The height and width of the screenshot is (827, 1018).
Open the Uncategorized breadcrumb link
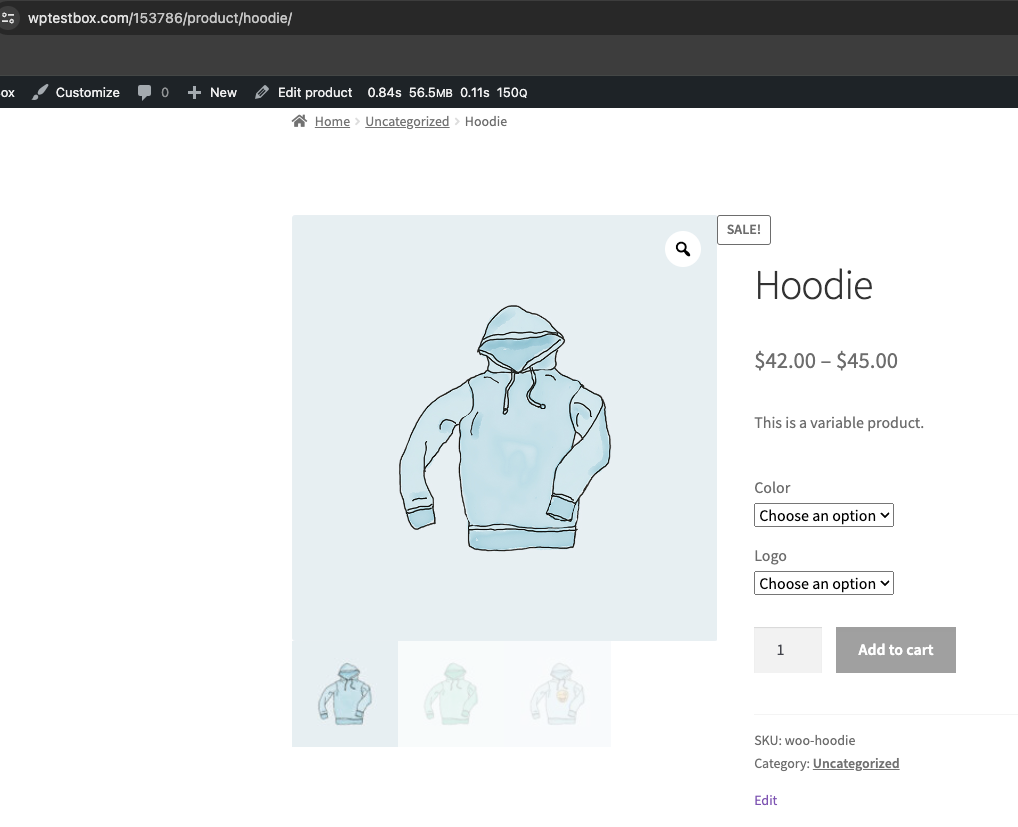[x=407, y=121]
